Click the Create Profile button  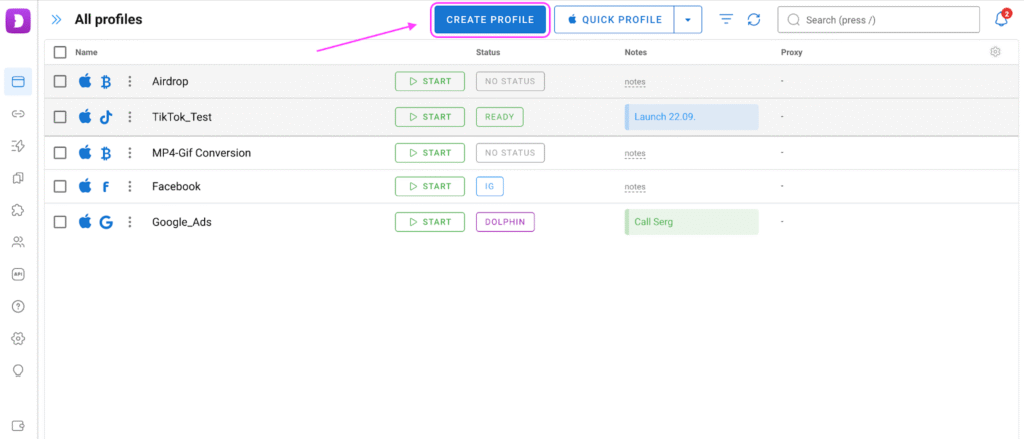tap(490, 20)
